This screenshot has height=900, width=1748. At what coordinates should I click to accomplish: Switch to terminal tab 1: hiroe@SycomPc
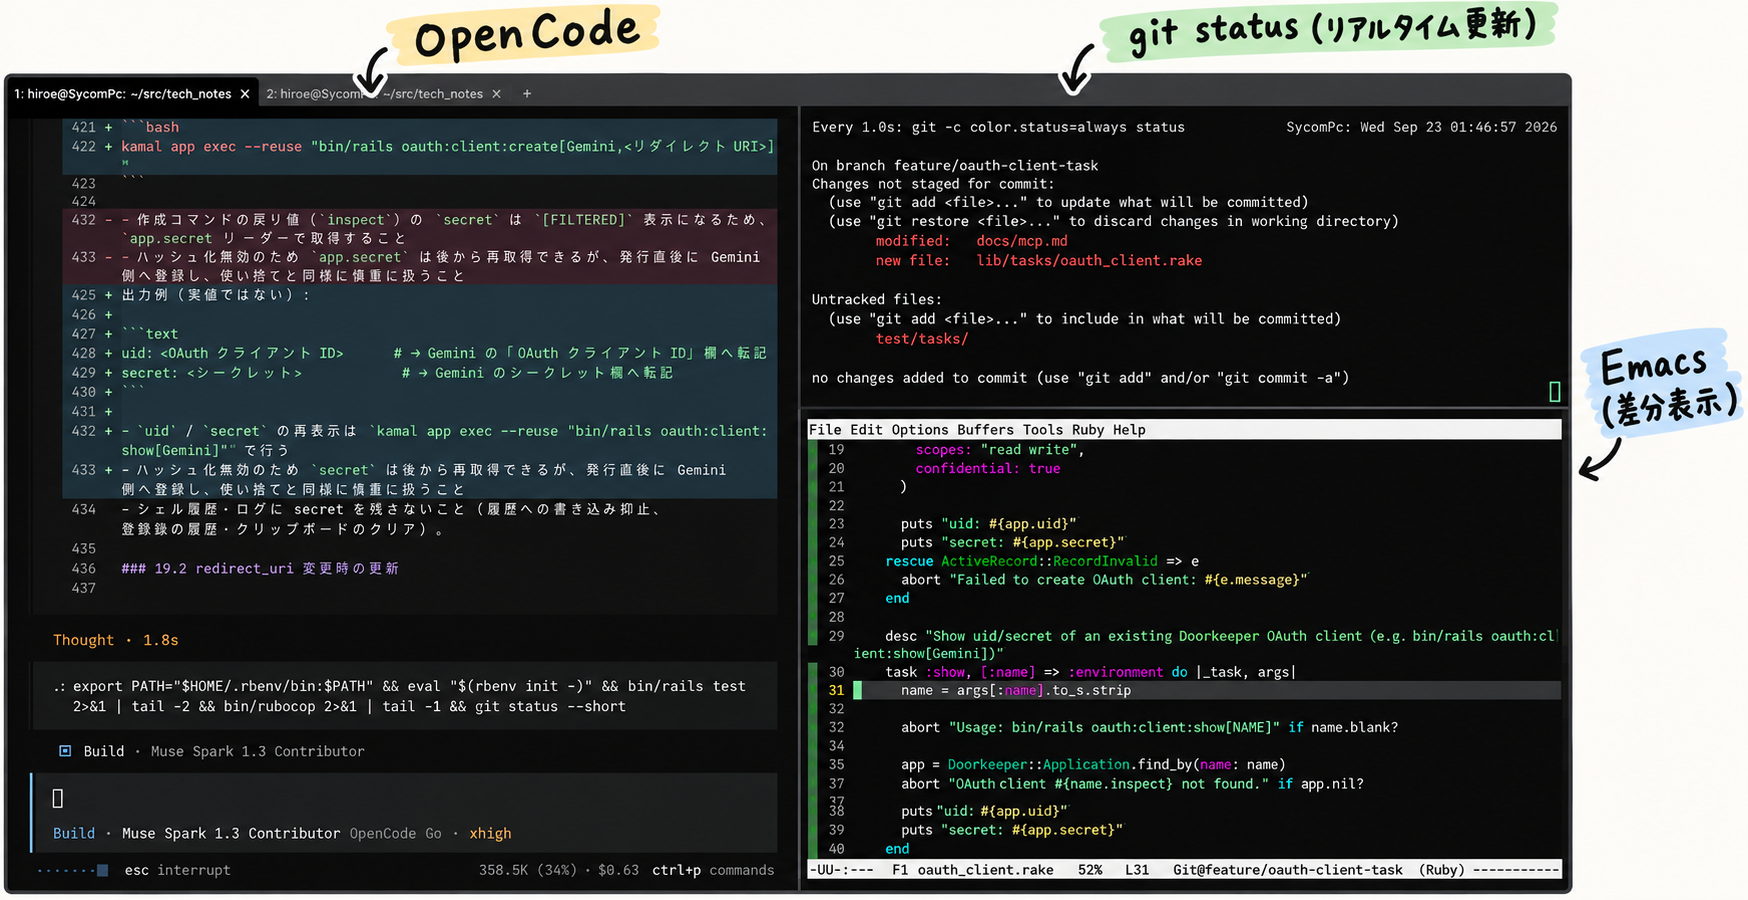click(x=122, y=94)
